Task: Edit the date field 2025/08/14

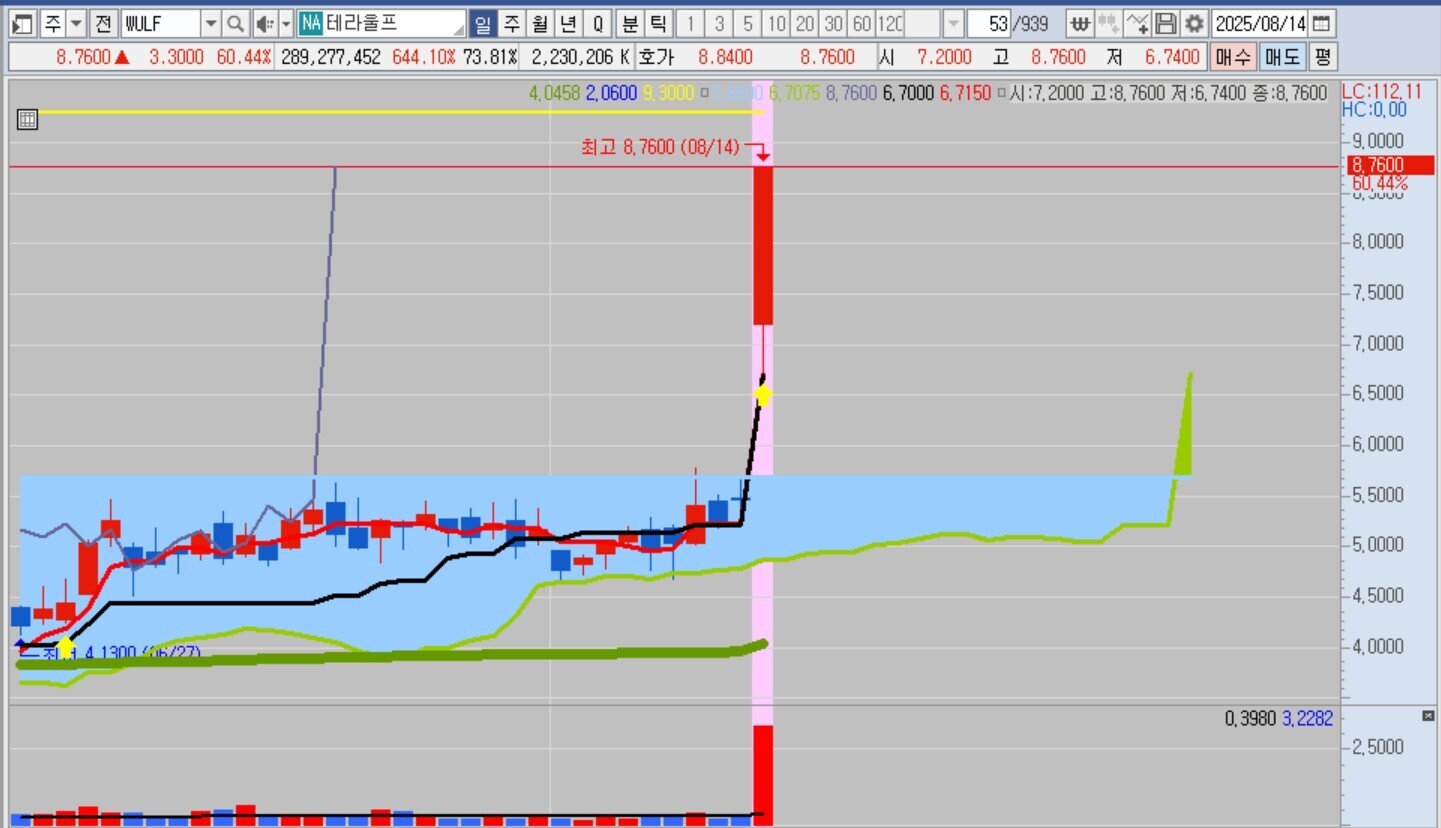Action: 1260,23
